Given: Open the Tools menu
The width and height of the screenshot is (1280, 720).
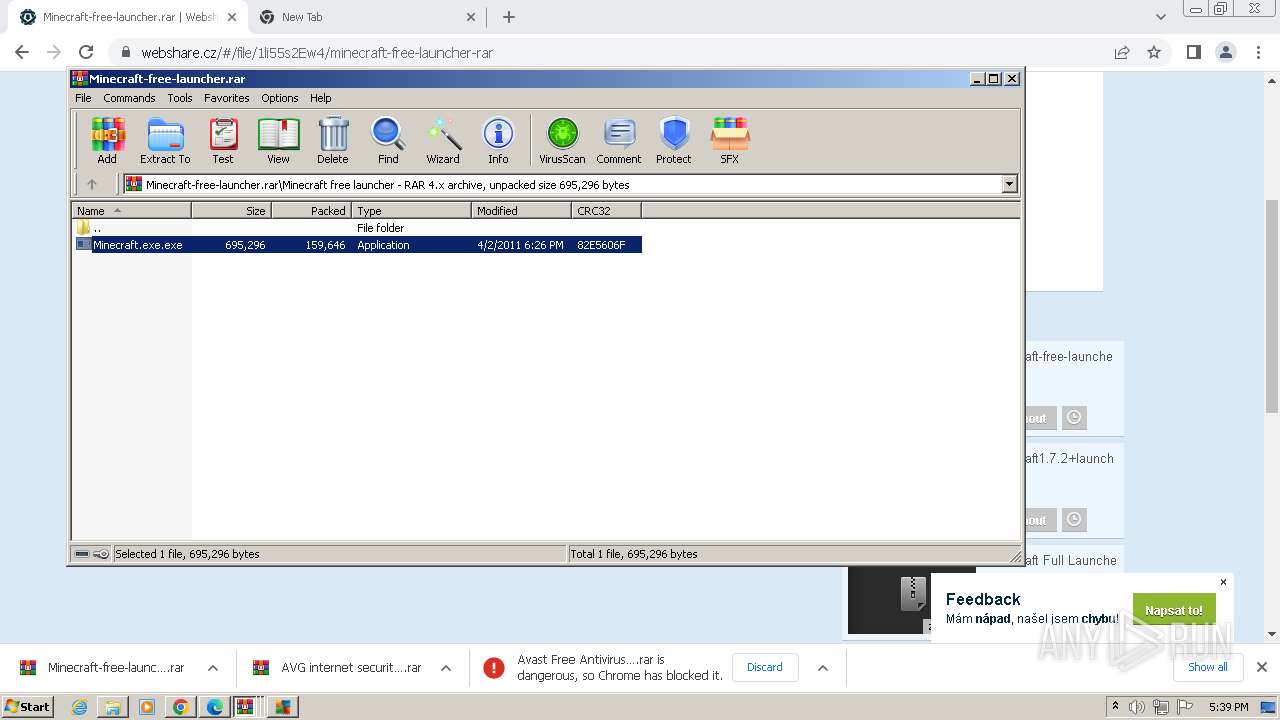Looking at the screenshot, I should 180,98.
